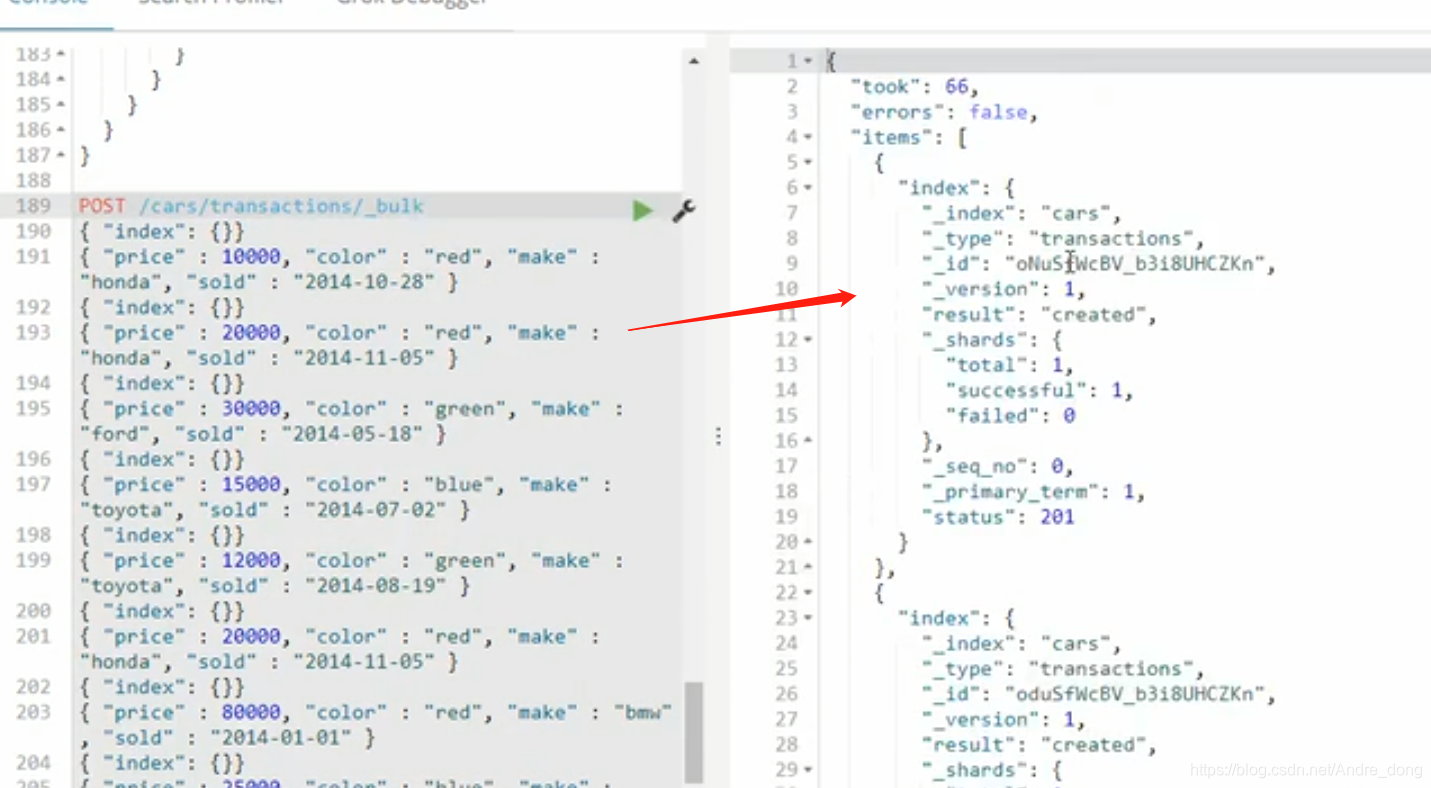Toggle fold marker at response line 21
This screenshot has height=788, width=1431.
tap(808, 568)
